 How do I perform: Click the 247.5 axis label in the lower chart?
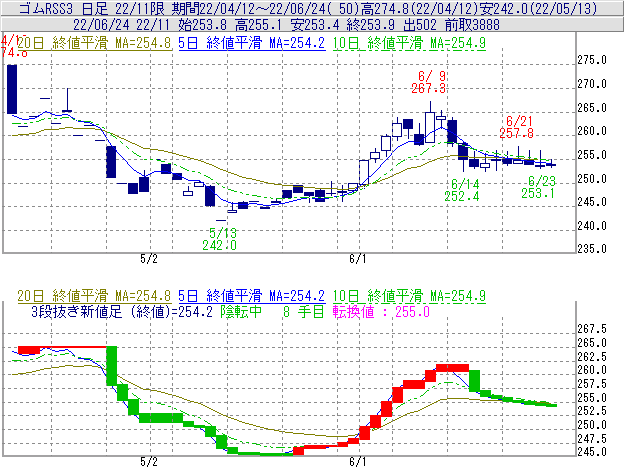point(592,439)
